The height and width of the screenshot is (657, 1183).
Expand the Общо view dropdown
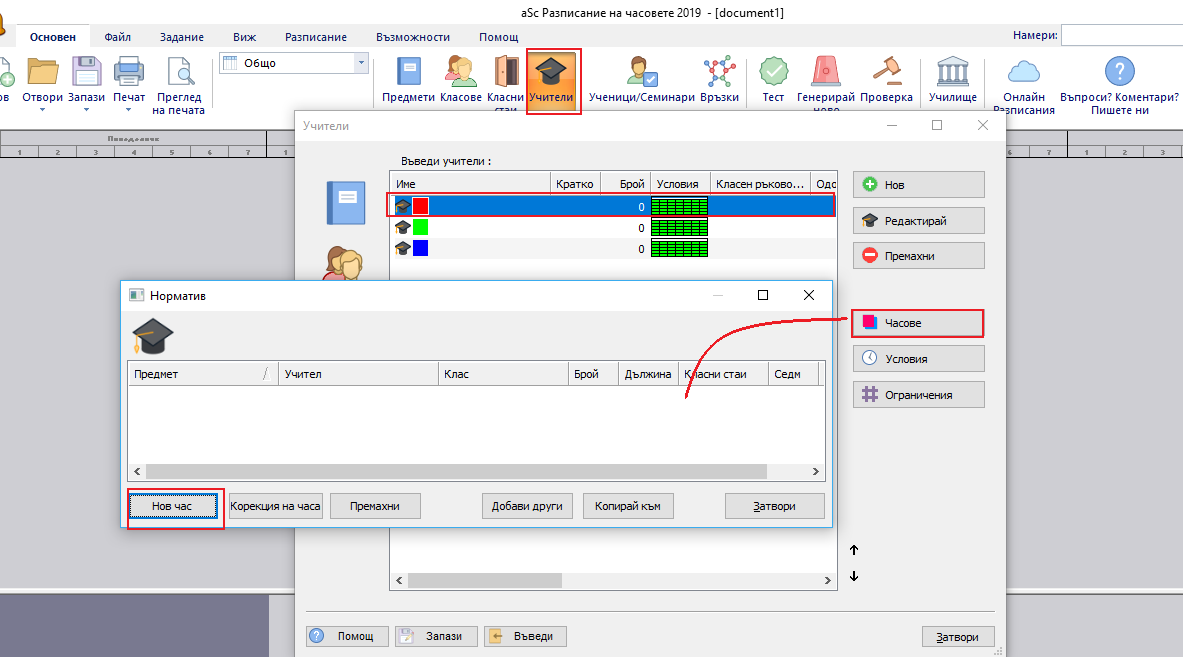tap(361, 63)
